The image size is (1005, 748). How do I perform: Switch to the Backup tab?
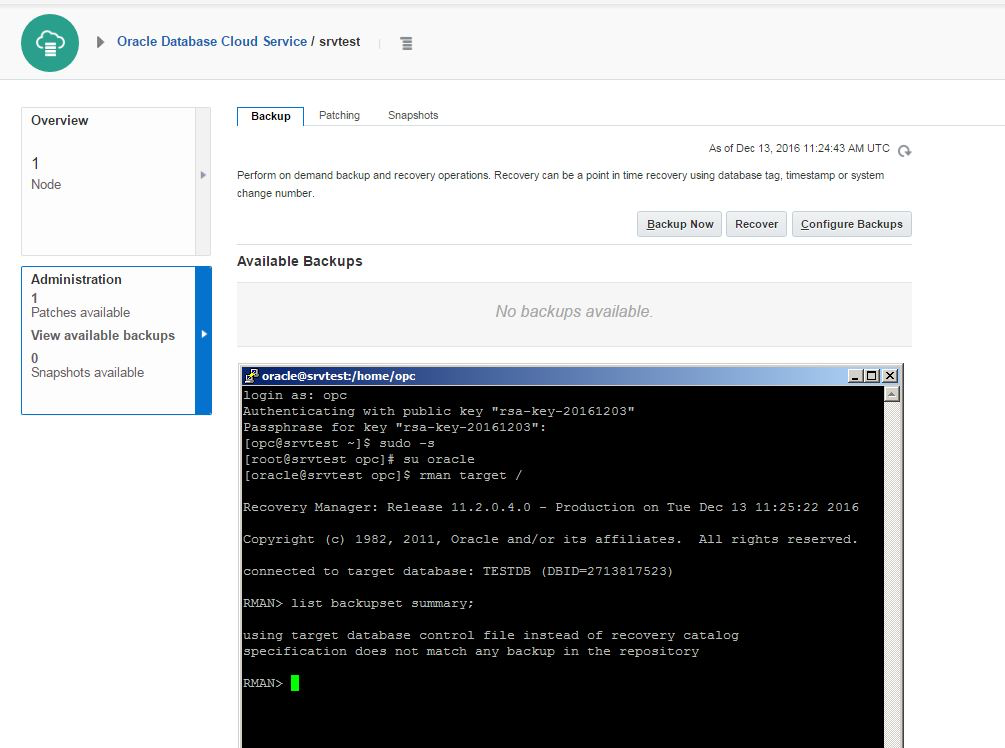pos(270,116)
